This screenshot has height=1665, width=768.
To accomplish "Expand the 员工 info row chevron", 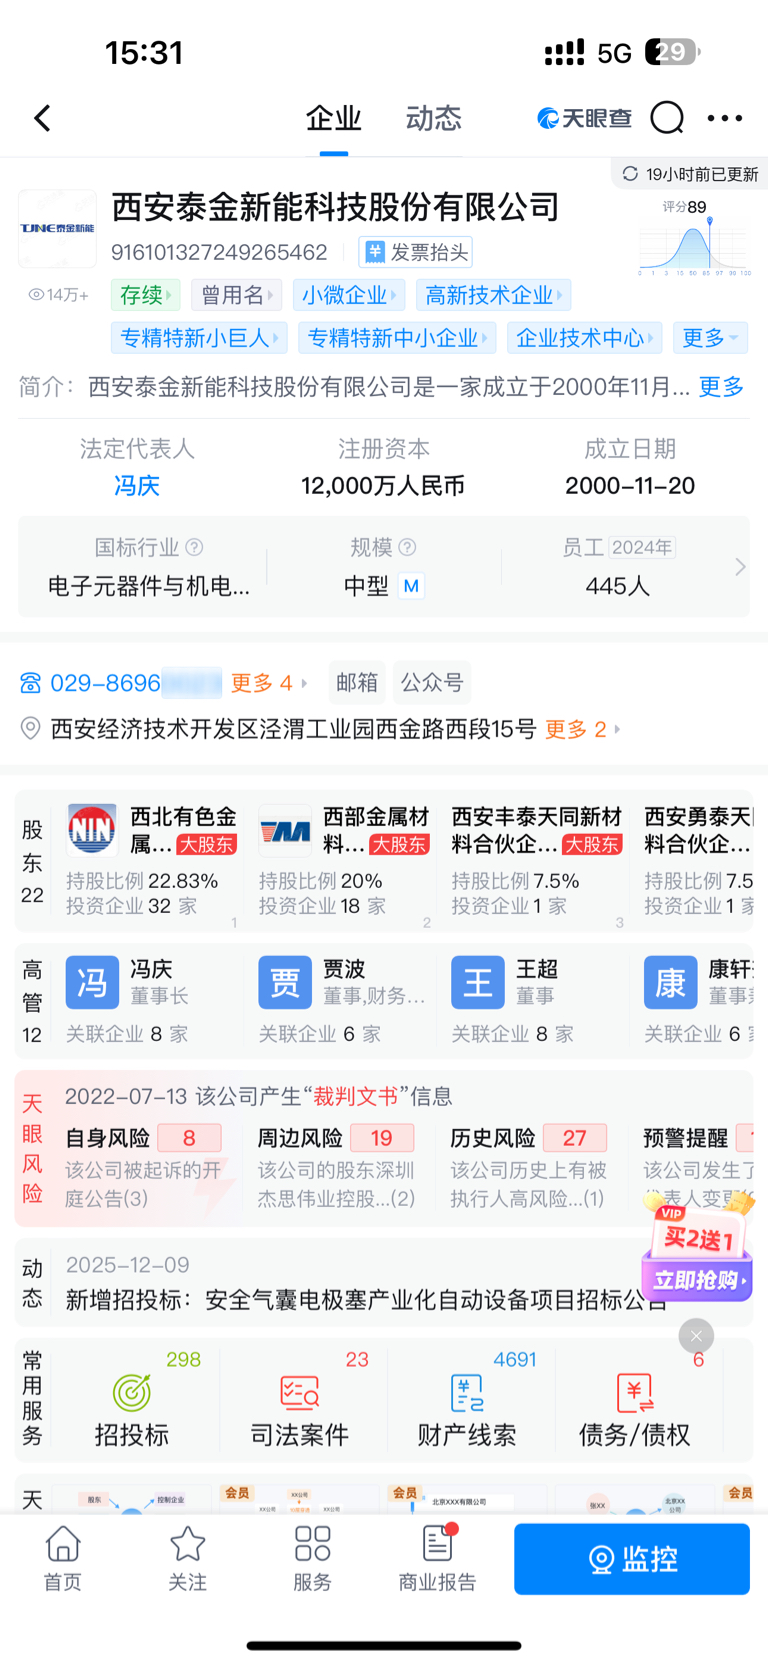I will click(740, 567).
